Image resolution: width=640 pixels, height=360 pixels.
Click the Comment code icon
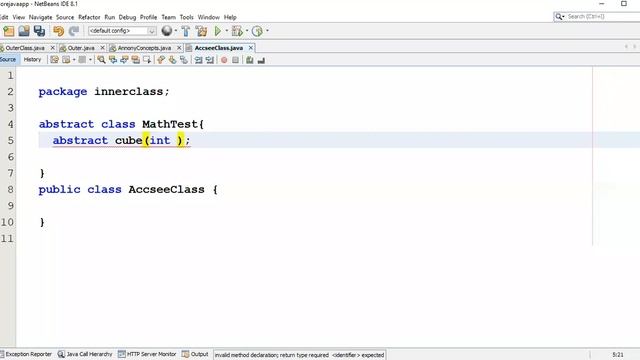249,60
